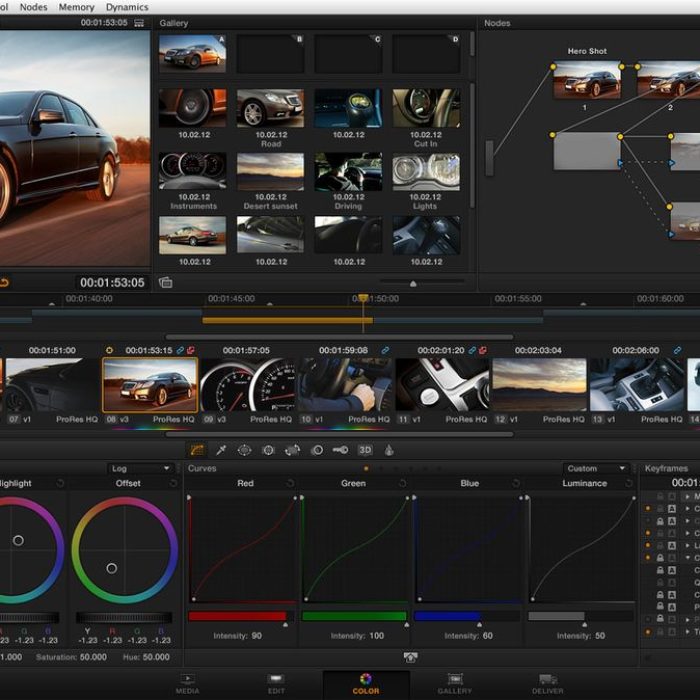This screenshot has height=700, width=700.
Task: Reset the Red curve
Action: point(291,483)
